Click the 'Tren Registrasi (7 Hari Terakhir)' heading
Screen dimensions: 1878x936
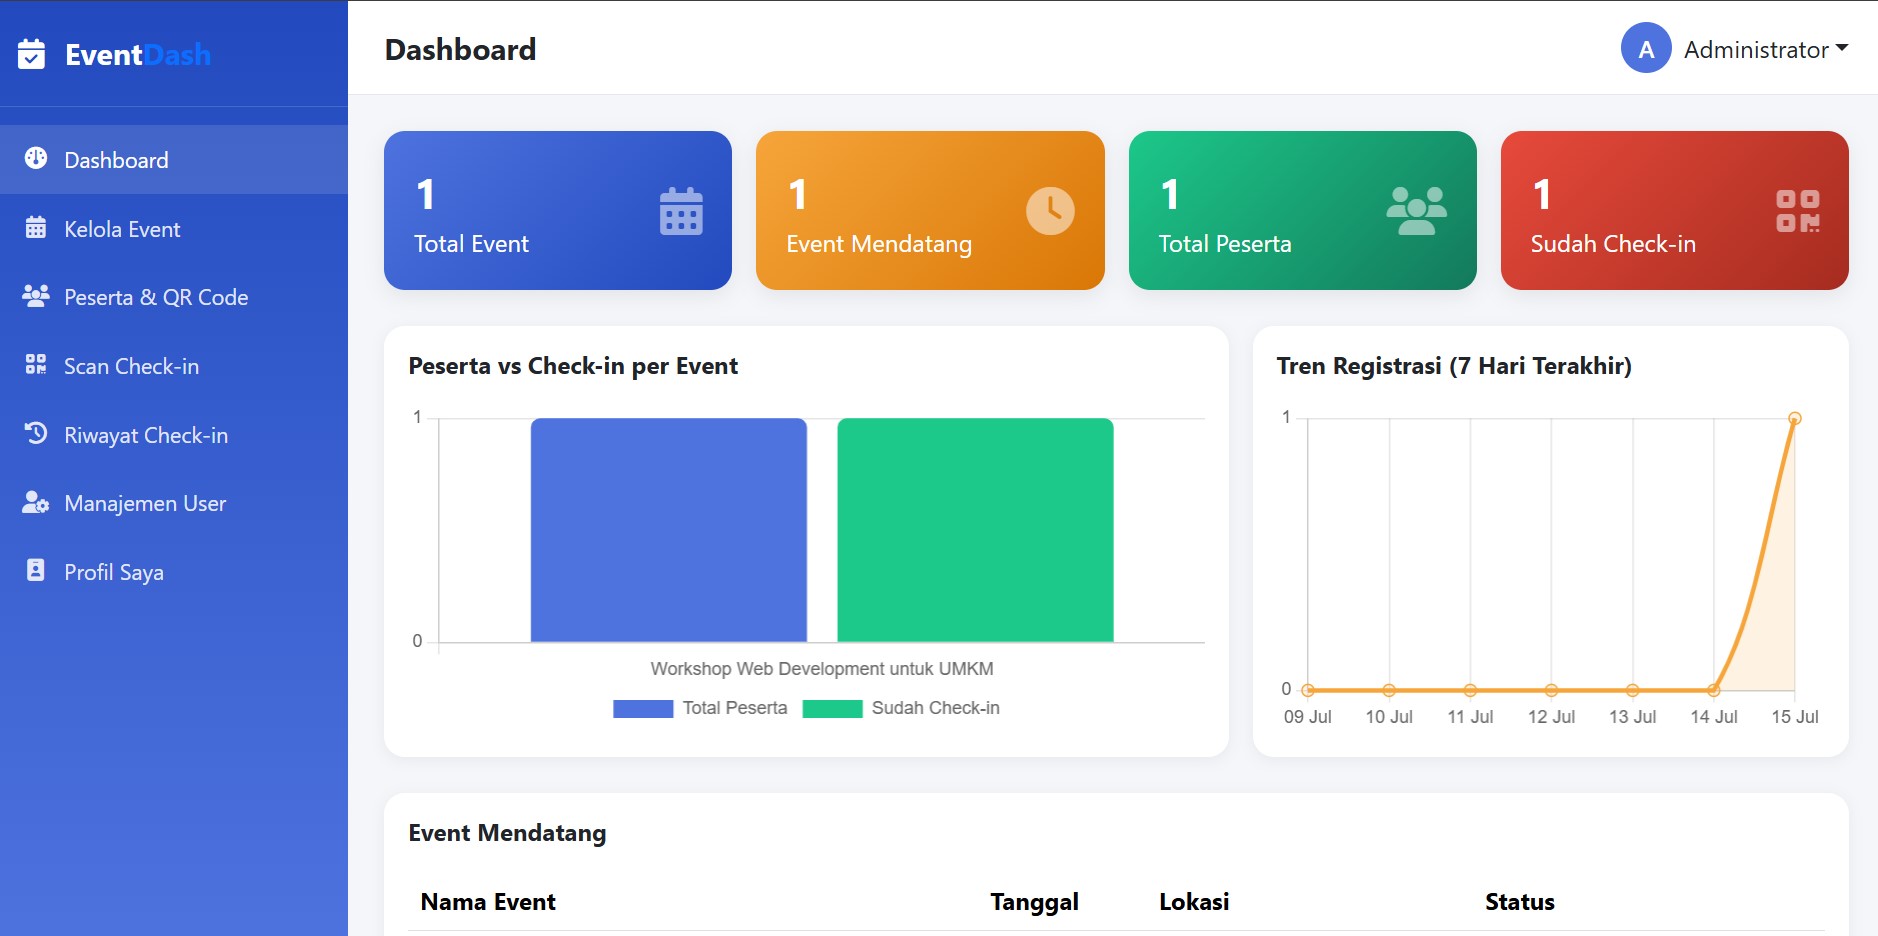[x=1454, y=366]
